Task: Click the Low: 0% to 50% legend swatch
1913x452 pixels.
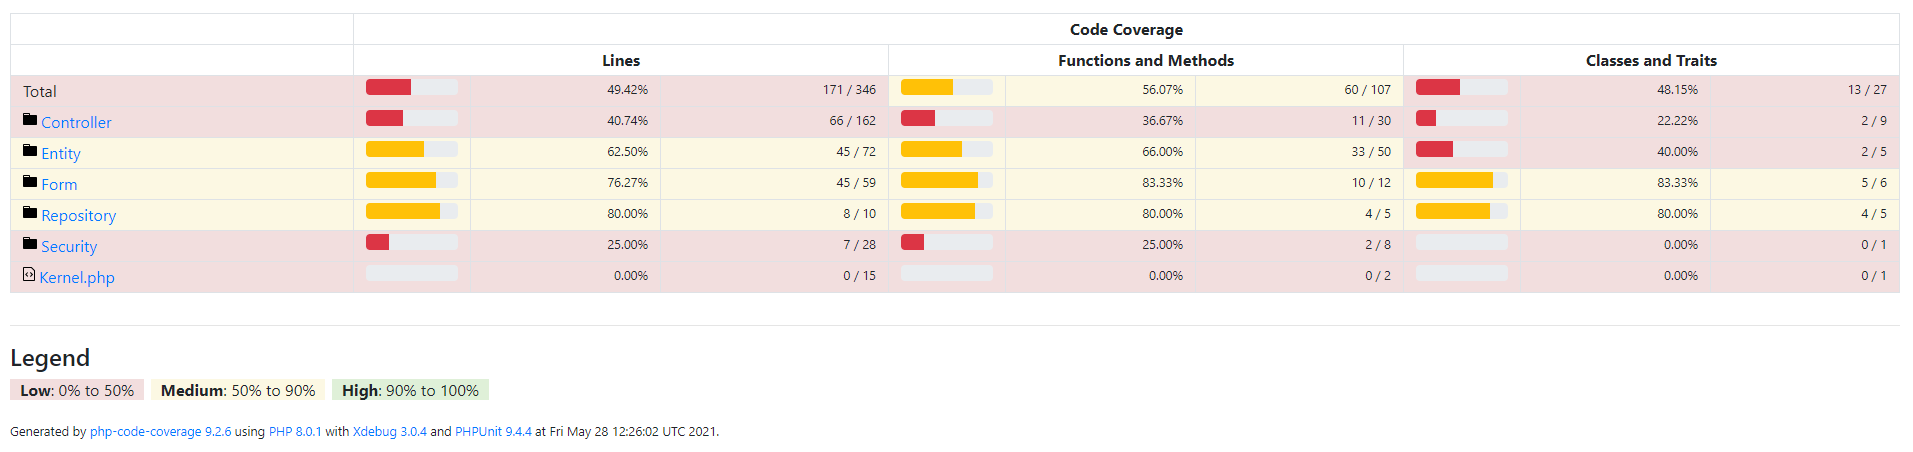Action: (x=77, y=390)
